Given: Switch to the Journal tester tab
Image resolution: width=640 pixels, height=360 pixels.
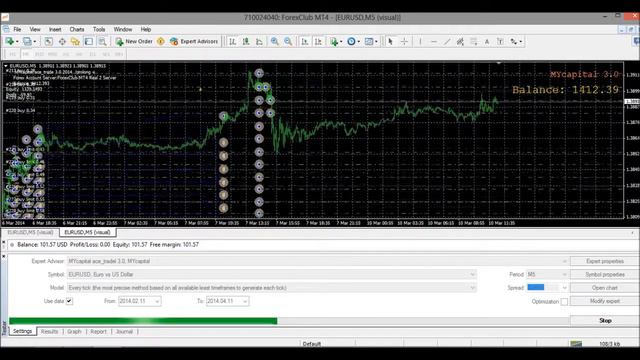Looking at the screenshot, I should coord(124,331).
